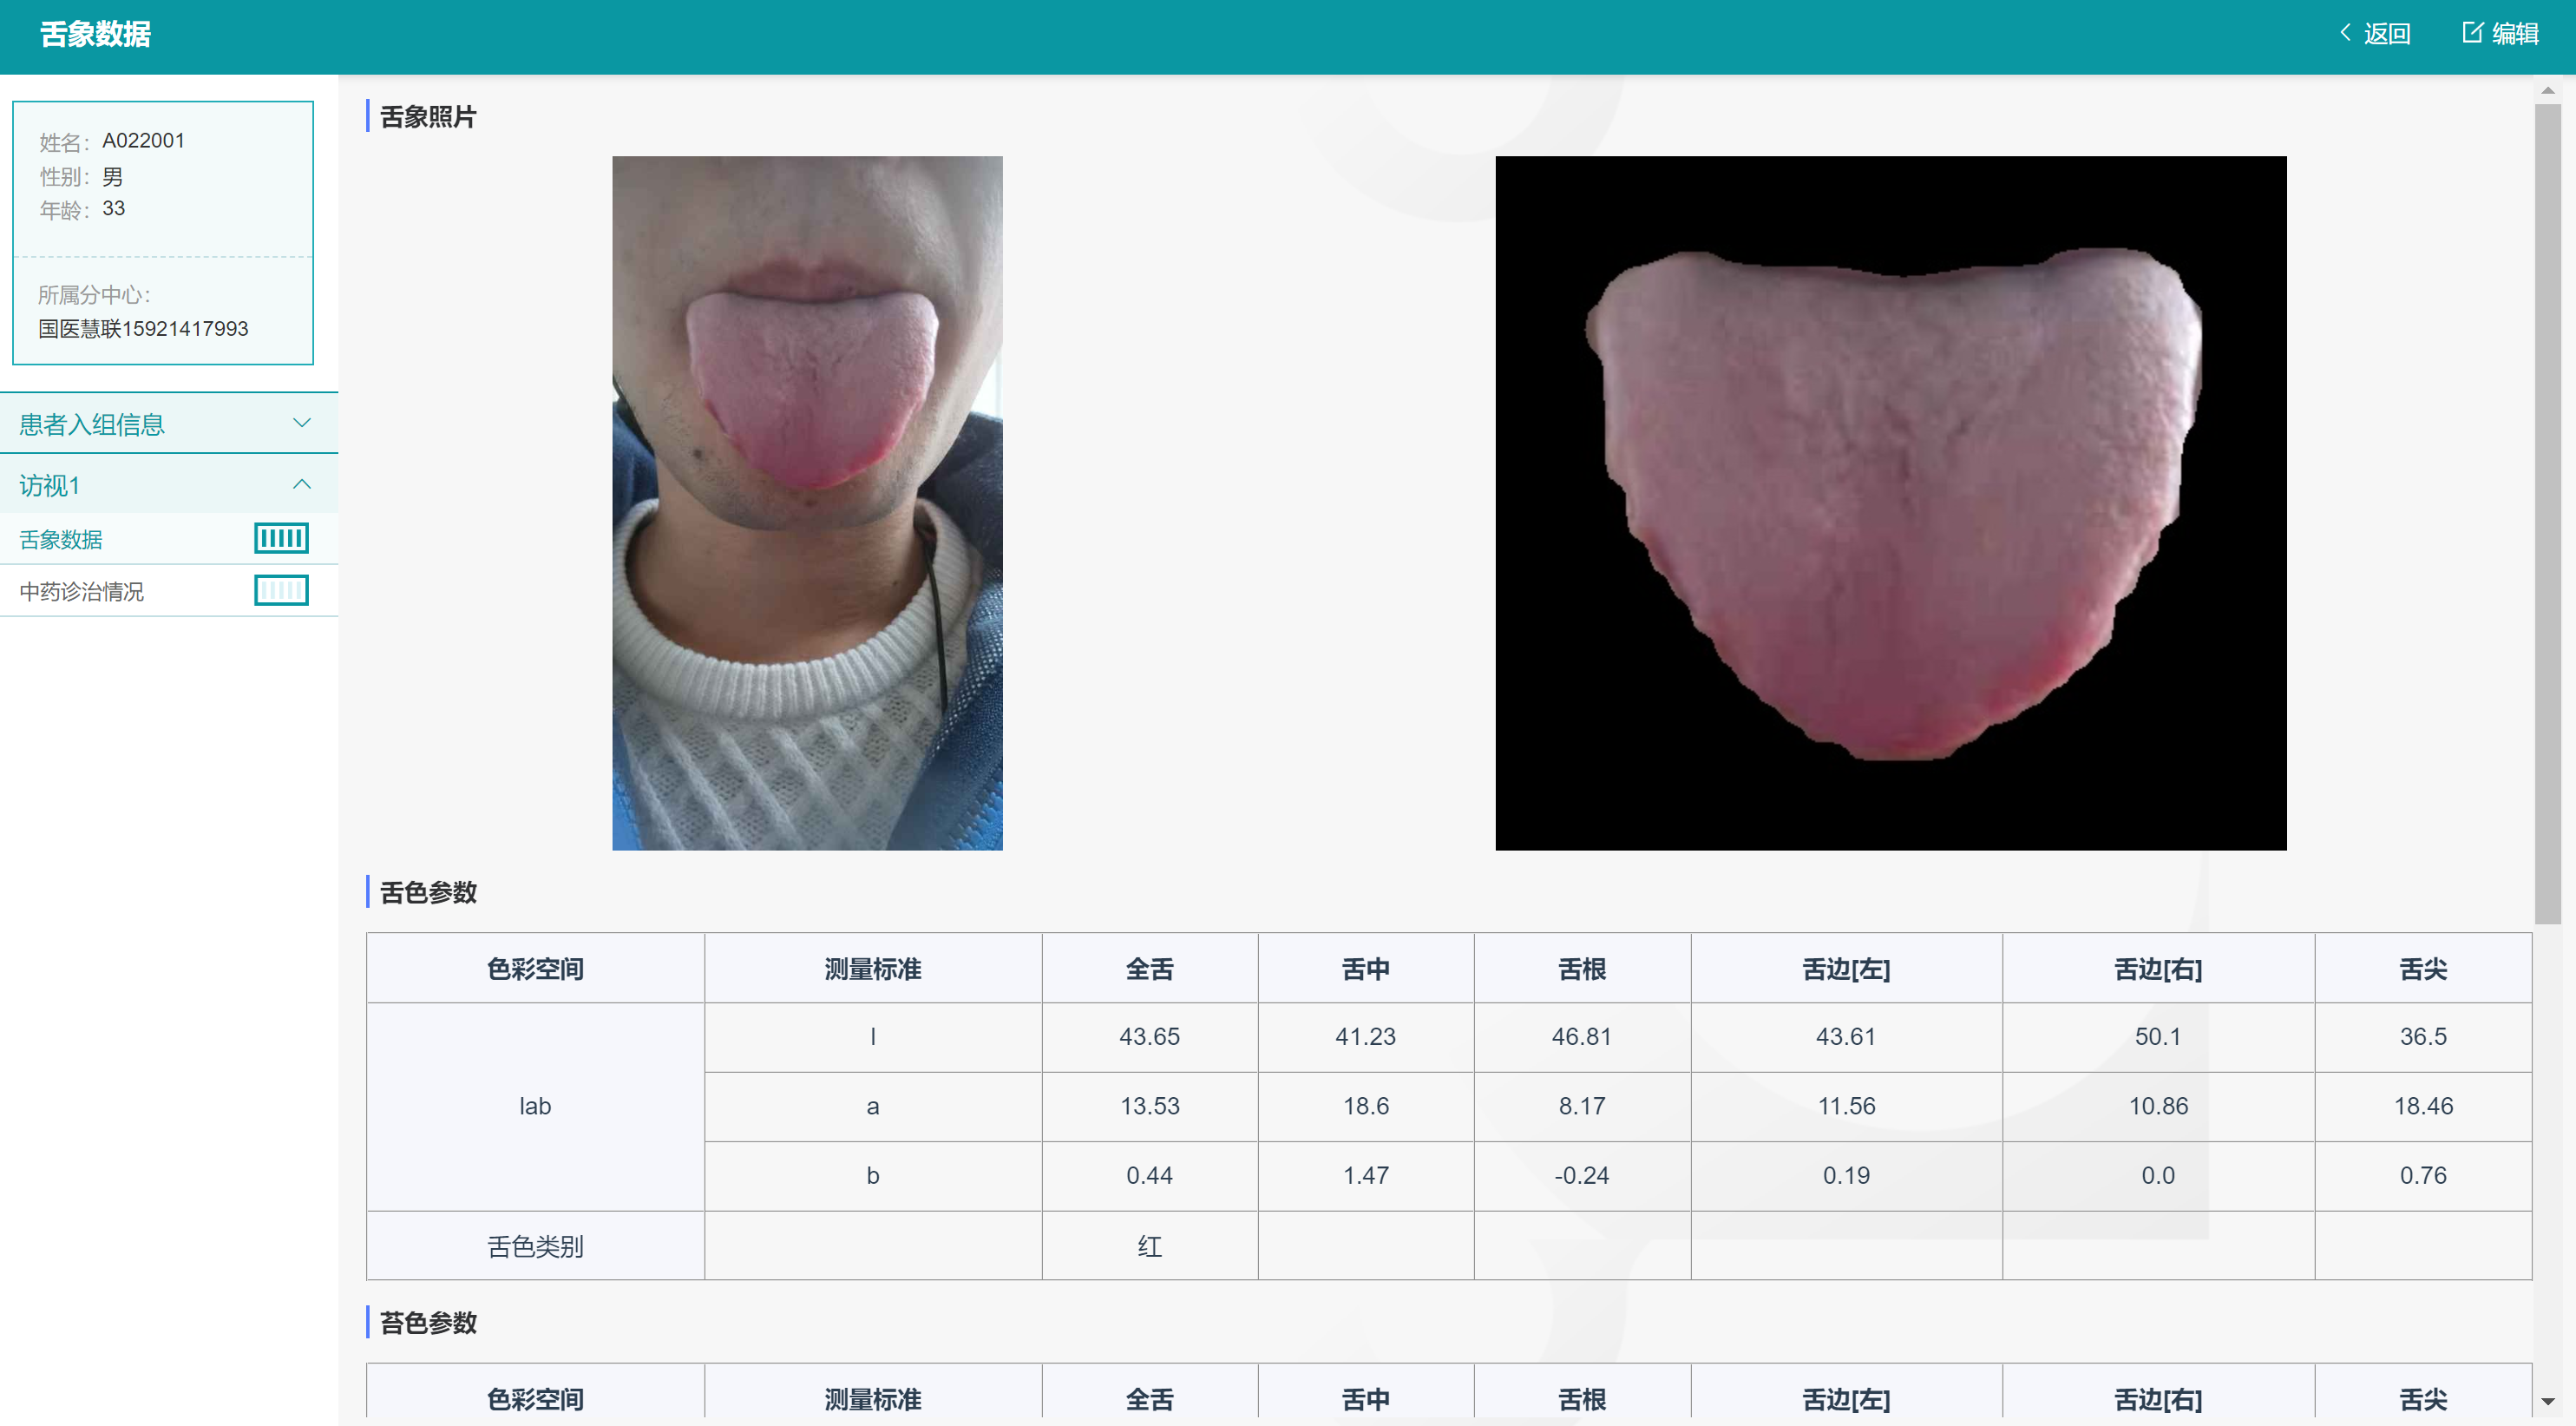The image size is (2576, 1426).
Task: Open the original tongue face photo
Action: tap(807, 503)
